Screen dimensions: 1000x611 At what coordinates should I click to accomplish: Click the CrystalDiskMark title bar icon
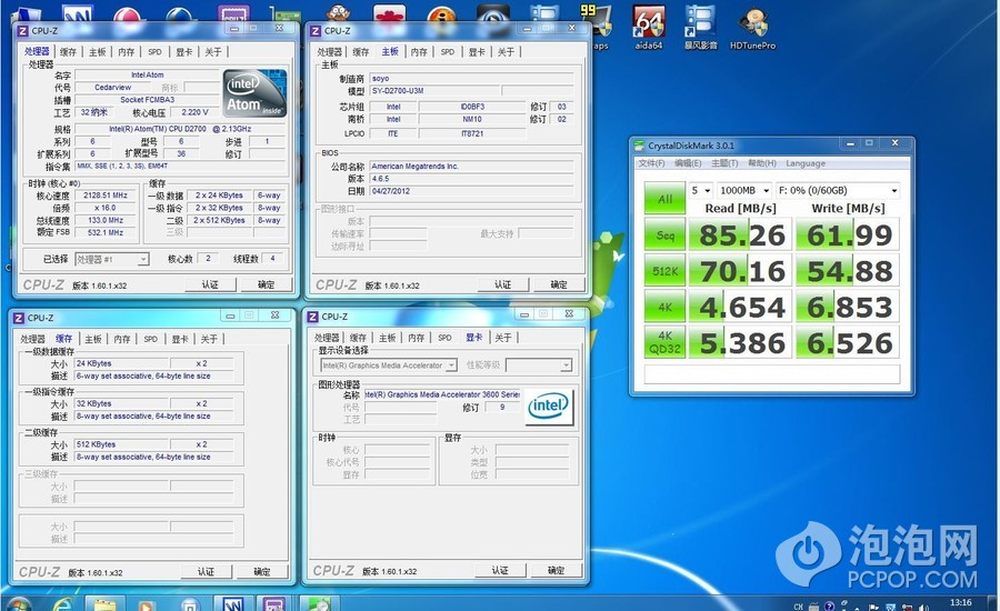click(640, 145)
